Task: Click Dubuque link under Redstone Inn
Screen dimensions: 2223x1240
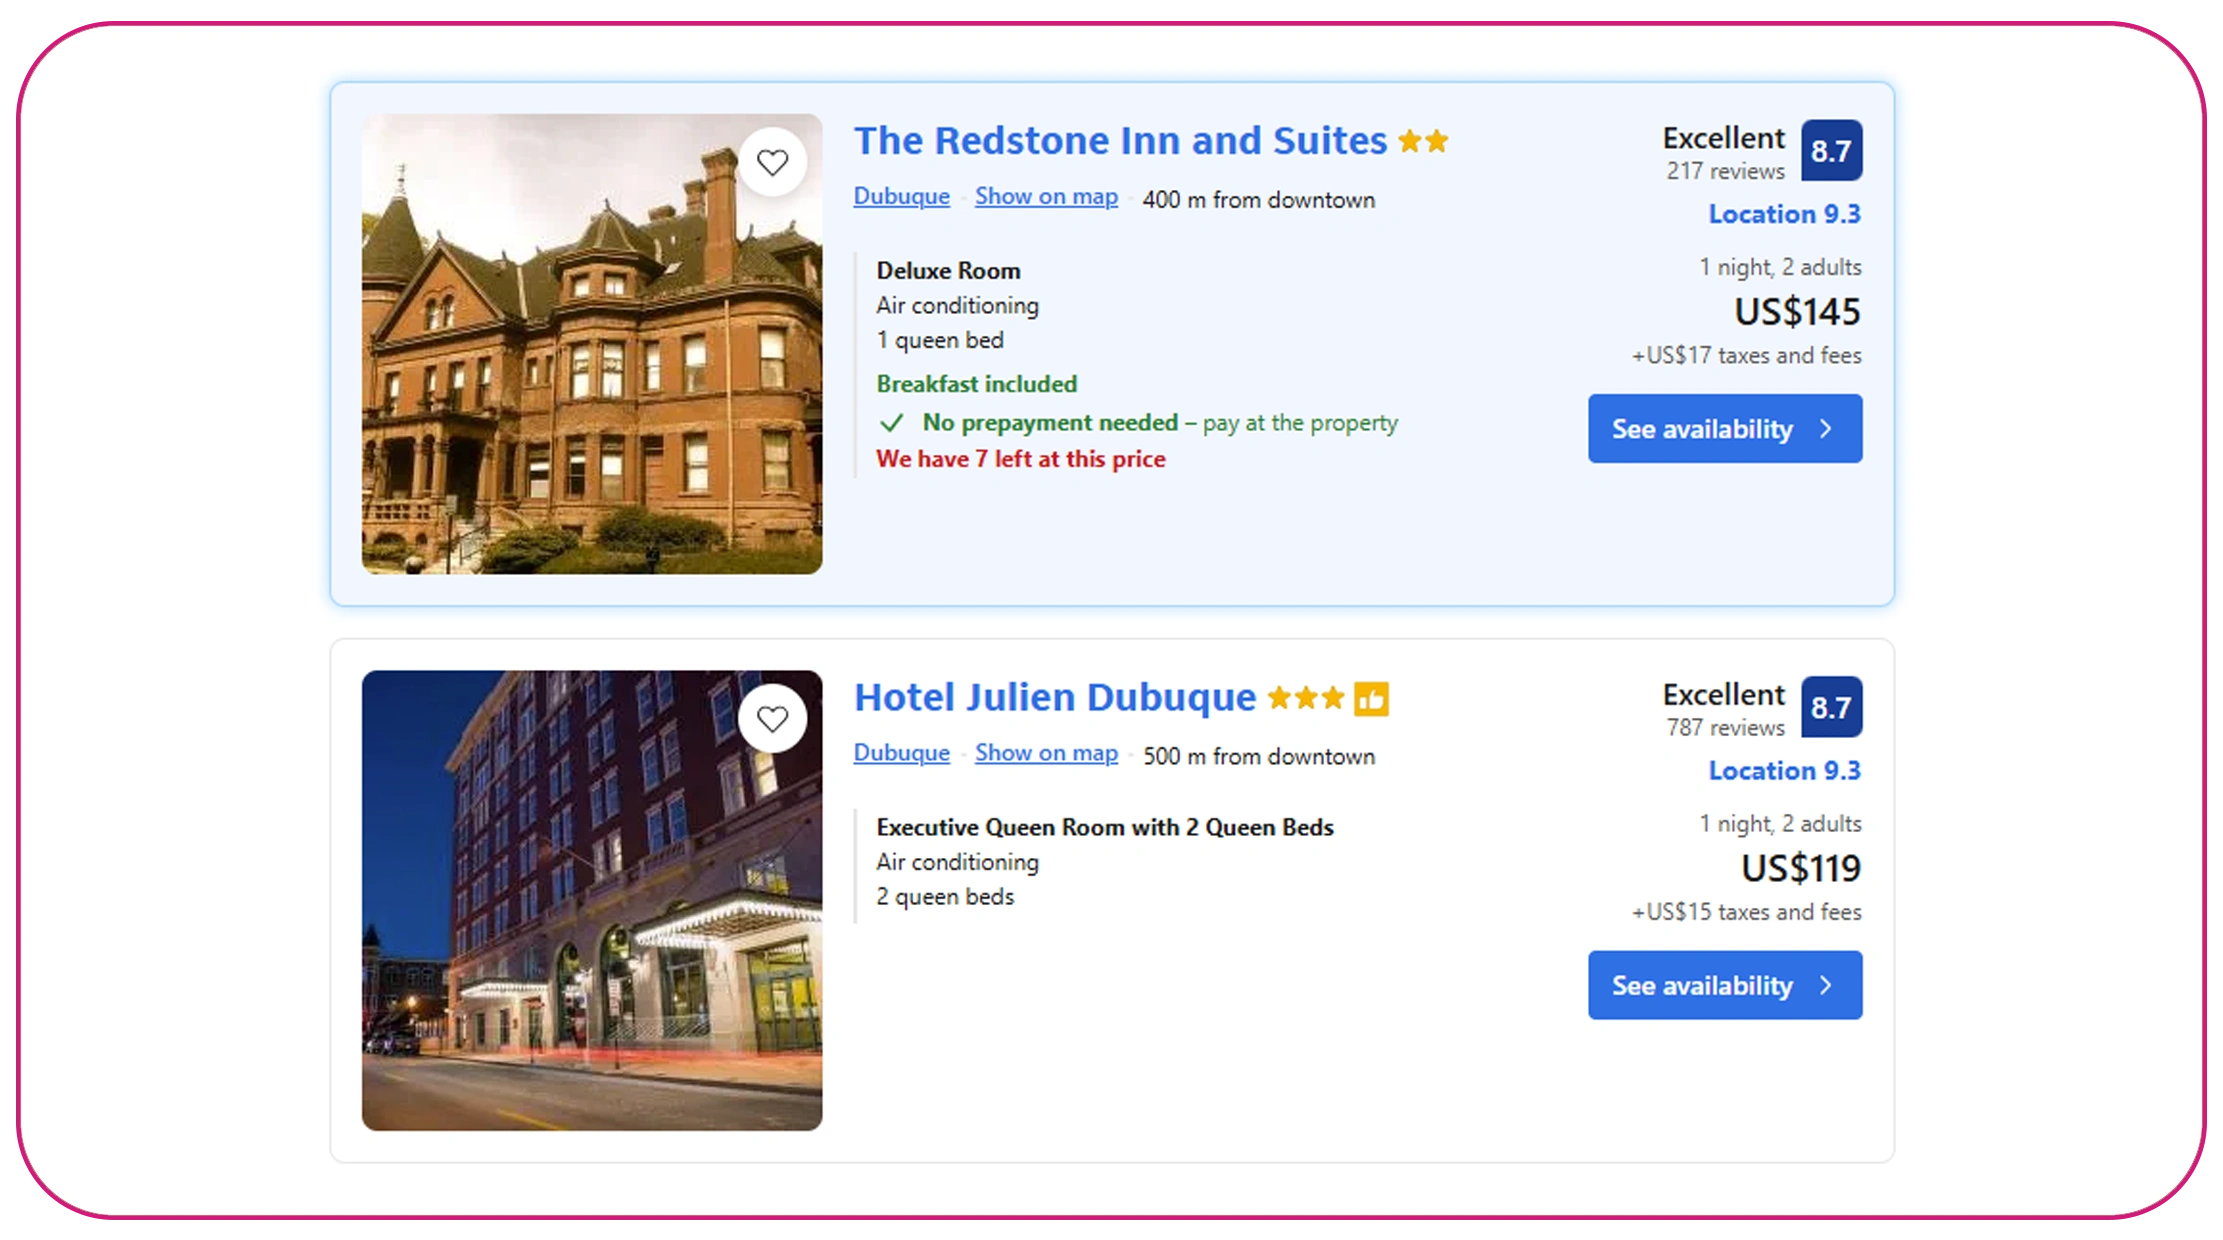Action: point(901,196)
